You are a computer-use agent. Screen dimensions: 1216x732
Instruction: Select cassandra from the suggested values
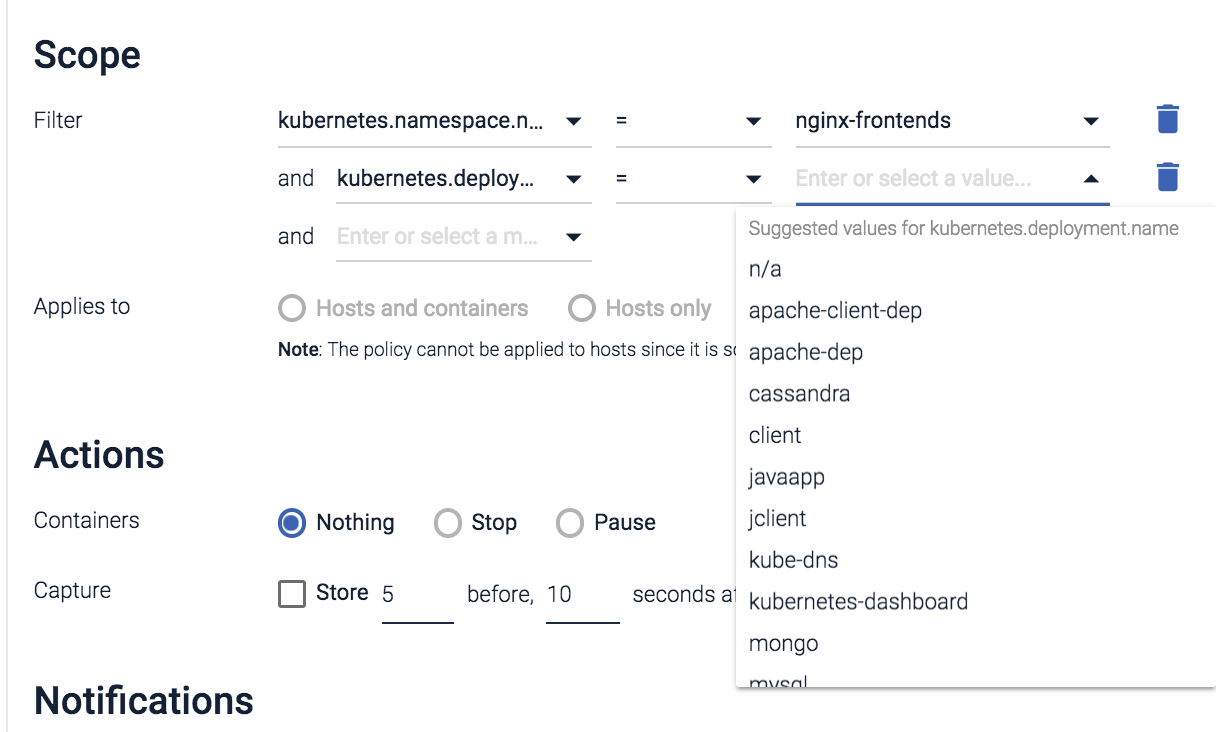tap(799, 393)
